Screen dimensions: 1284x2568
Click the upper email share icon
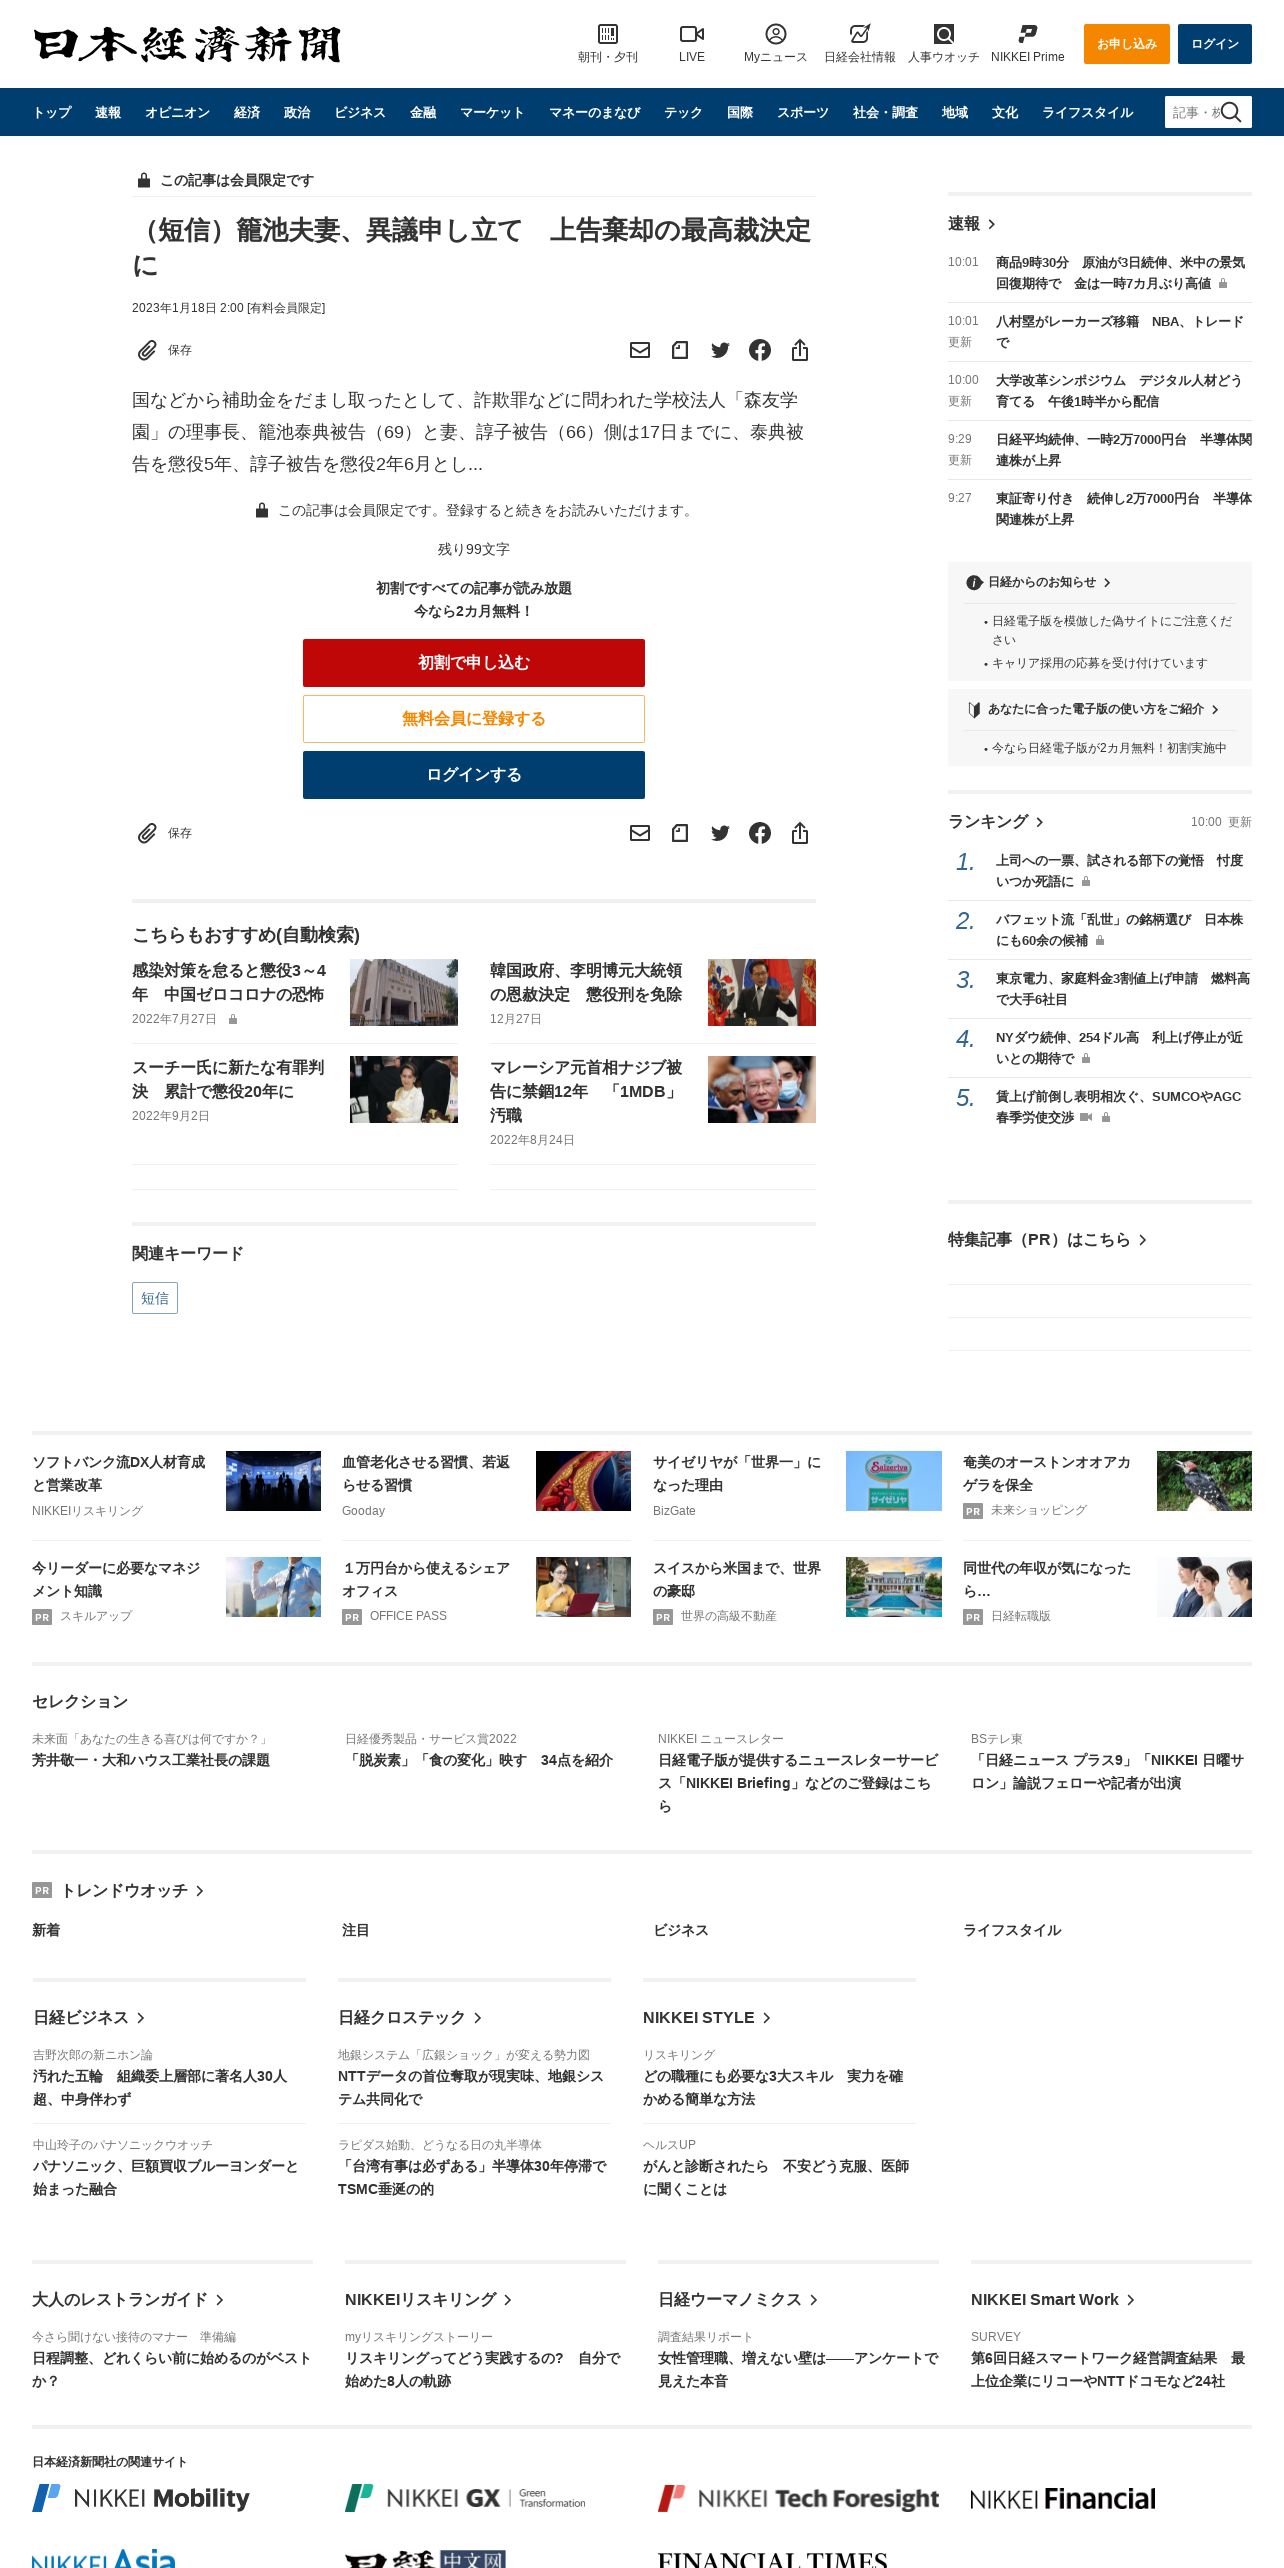tap(640, 350)
